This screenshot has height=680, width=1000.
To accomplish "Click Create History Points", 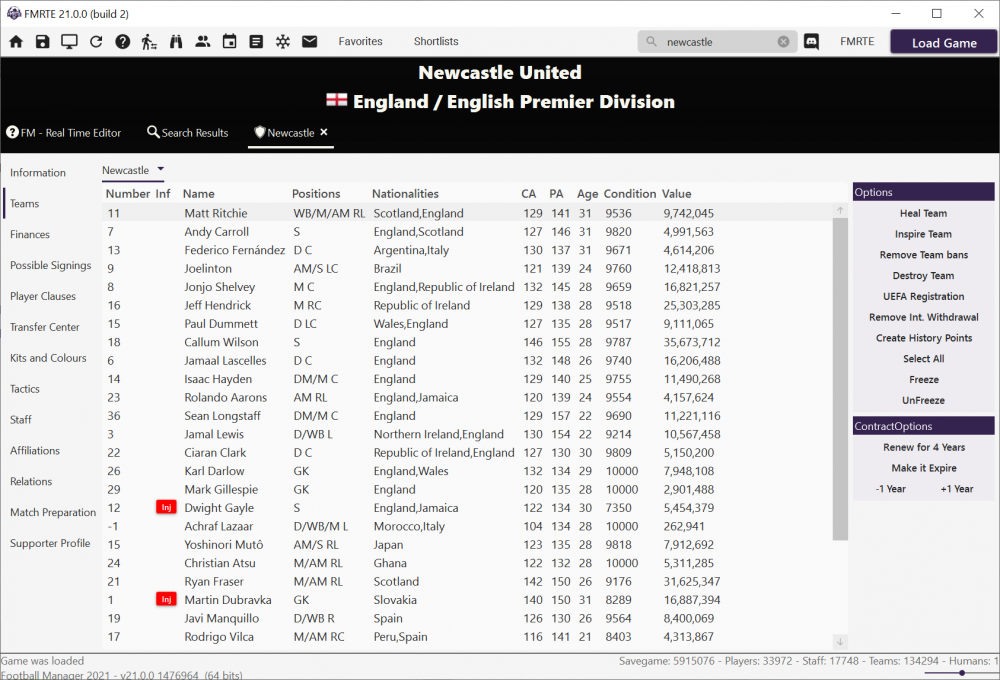I will pyautogui.click(x=923, y=338).
